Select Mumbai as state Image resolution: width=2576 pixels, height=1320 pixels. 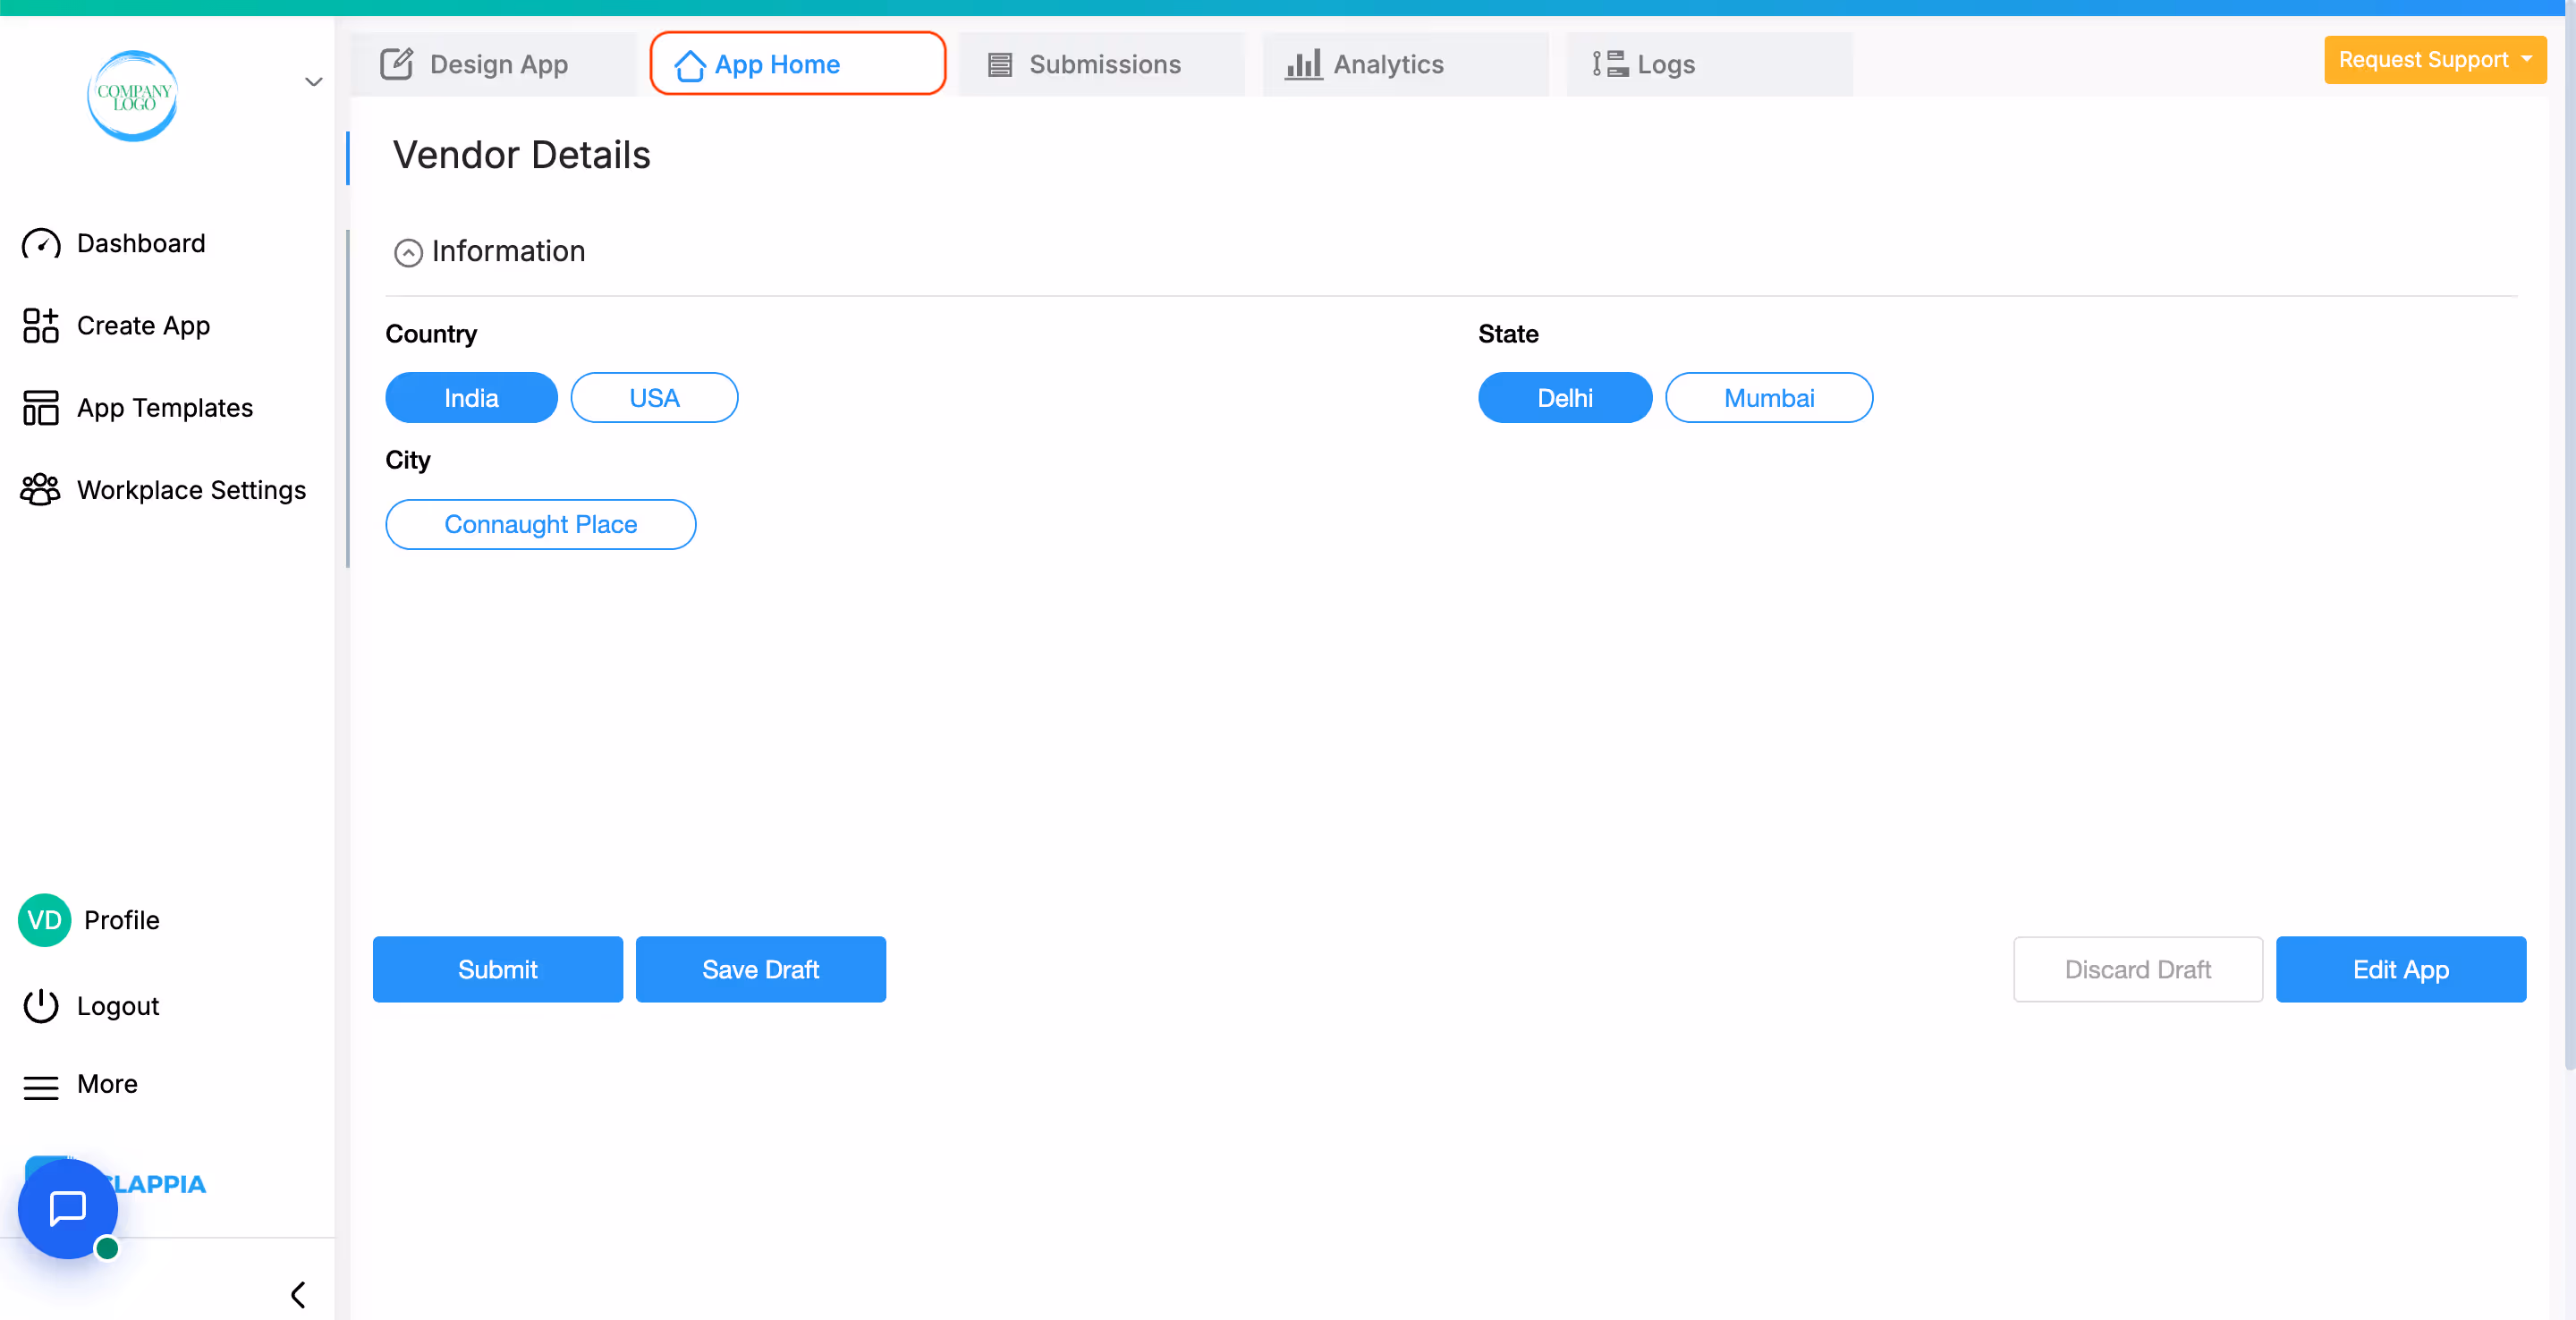tap(1768, 398)
